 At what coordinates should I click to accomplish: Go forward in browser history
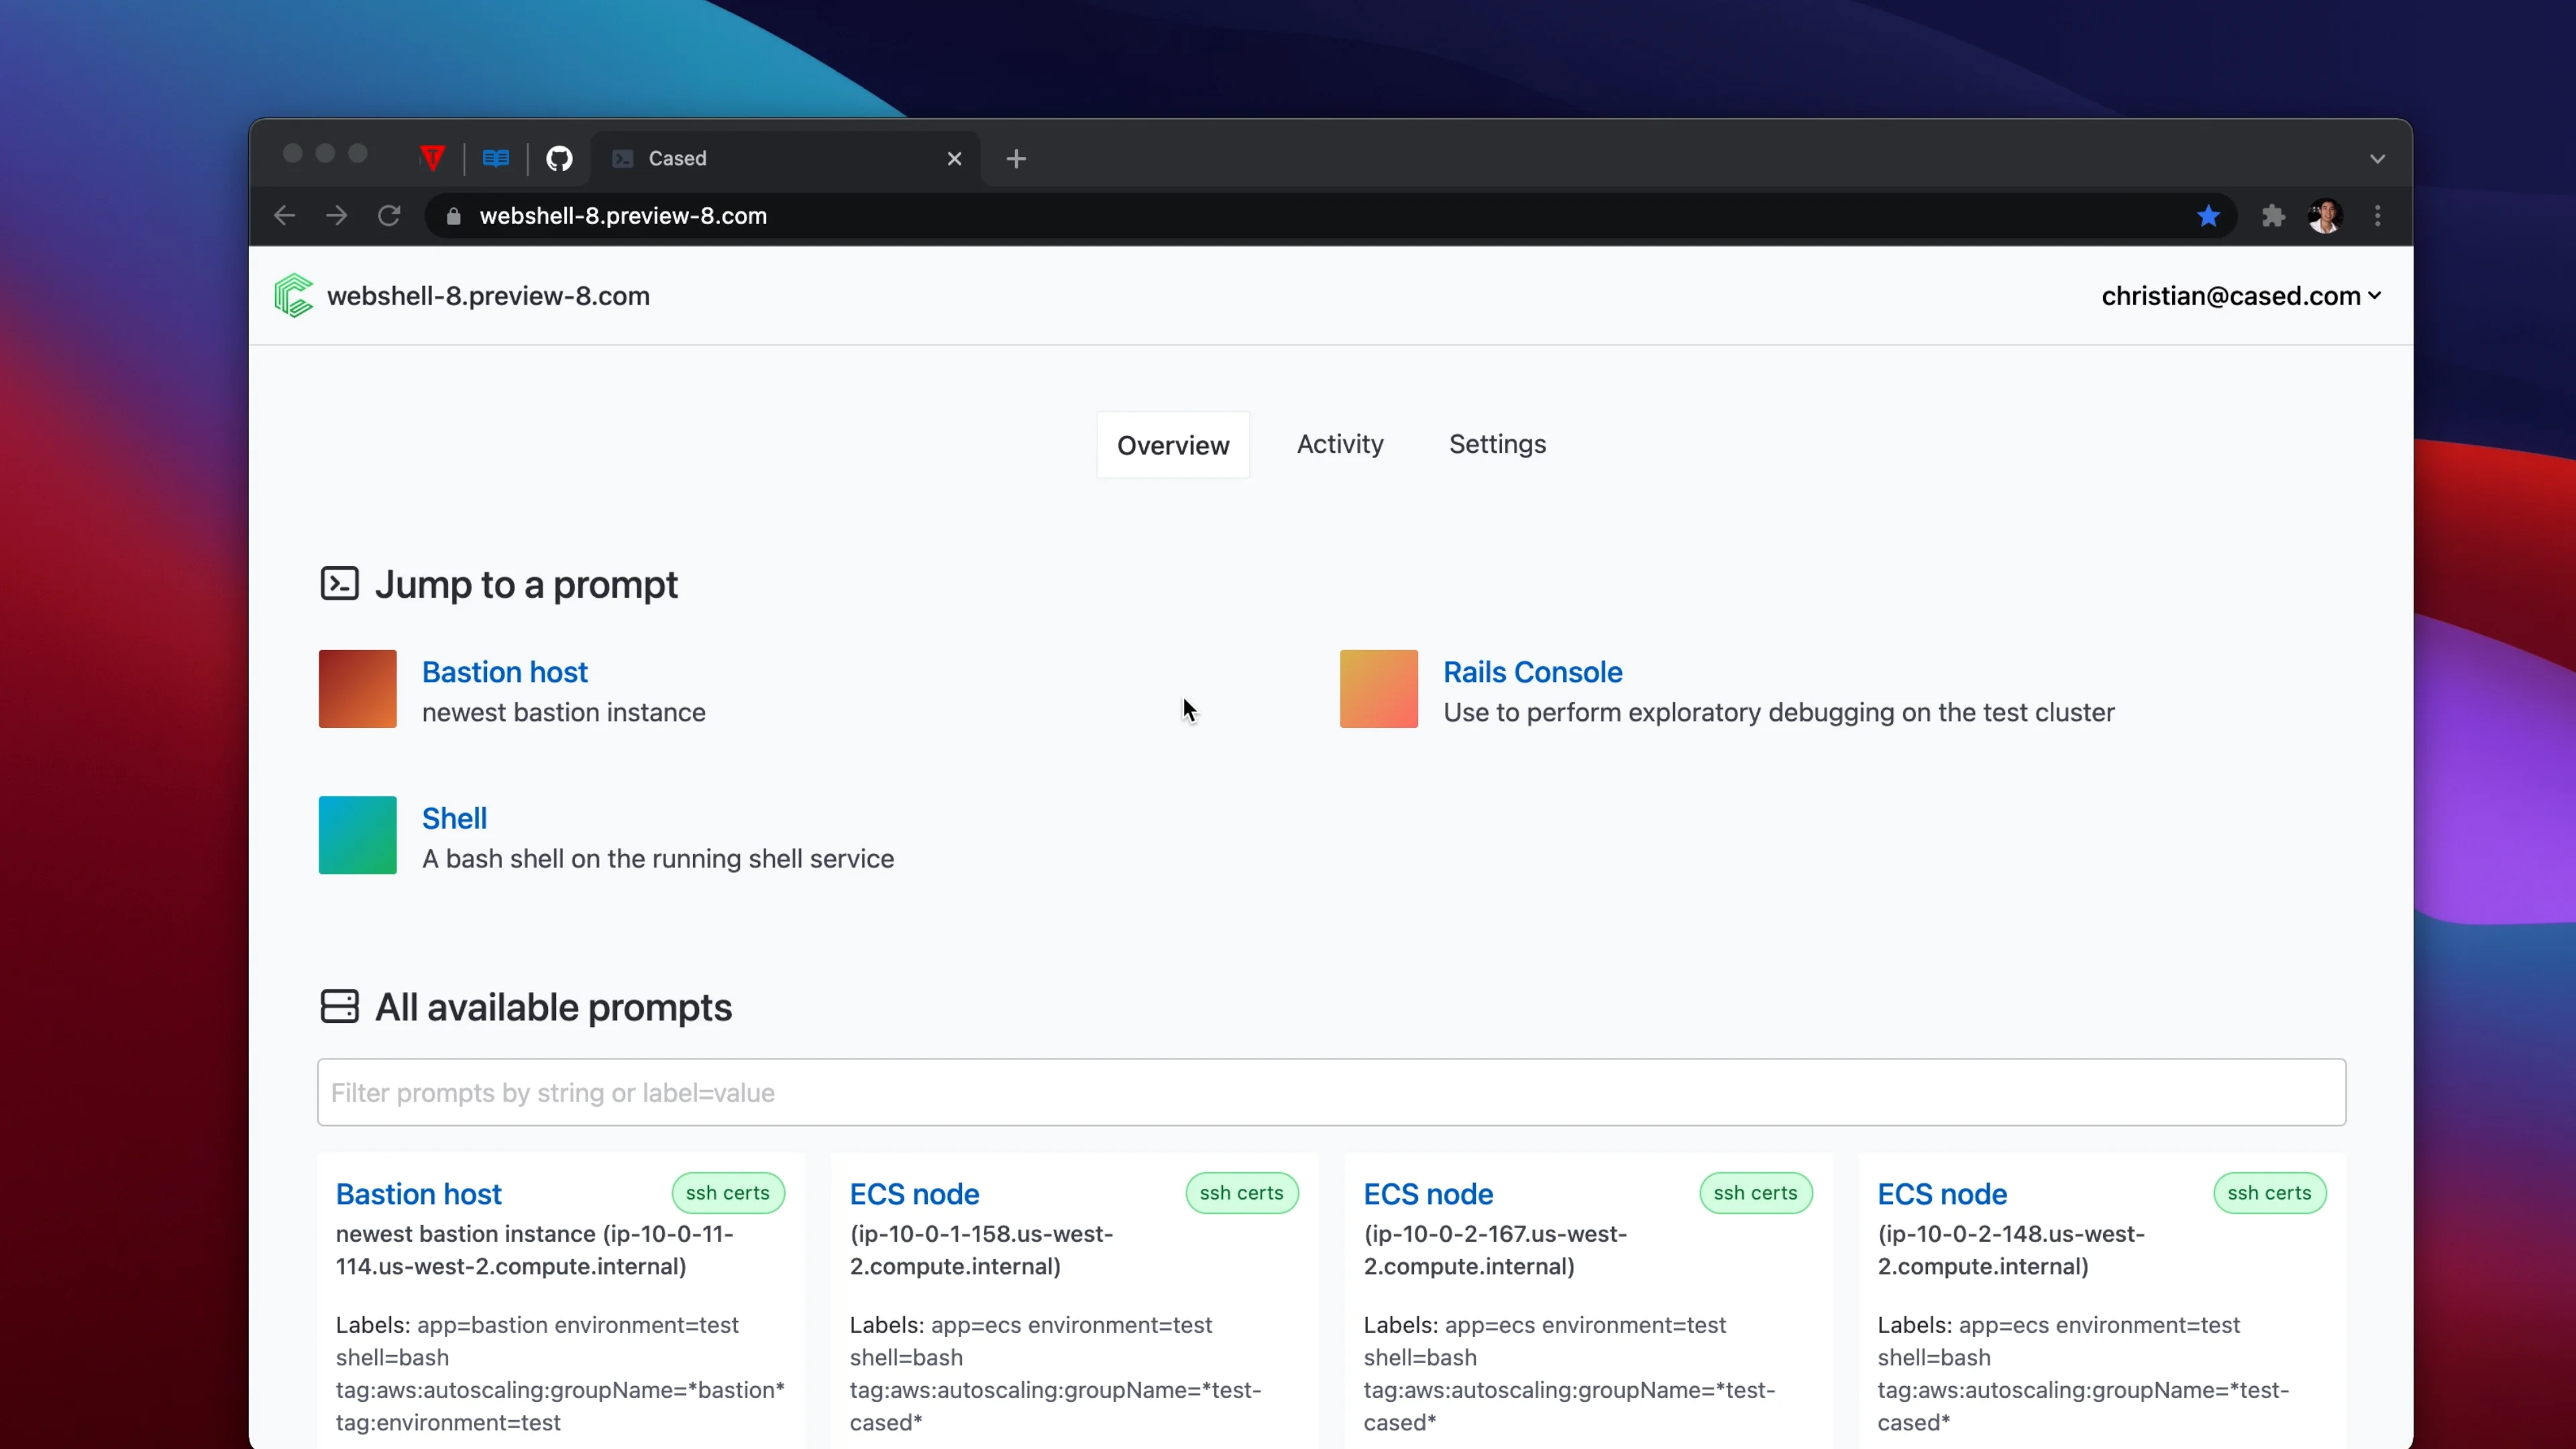(x=337, y=216)
